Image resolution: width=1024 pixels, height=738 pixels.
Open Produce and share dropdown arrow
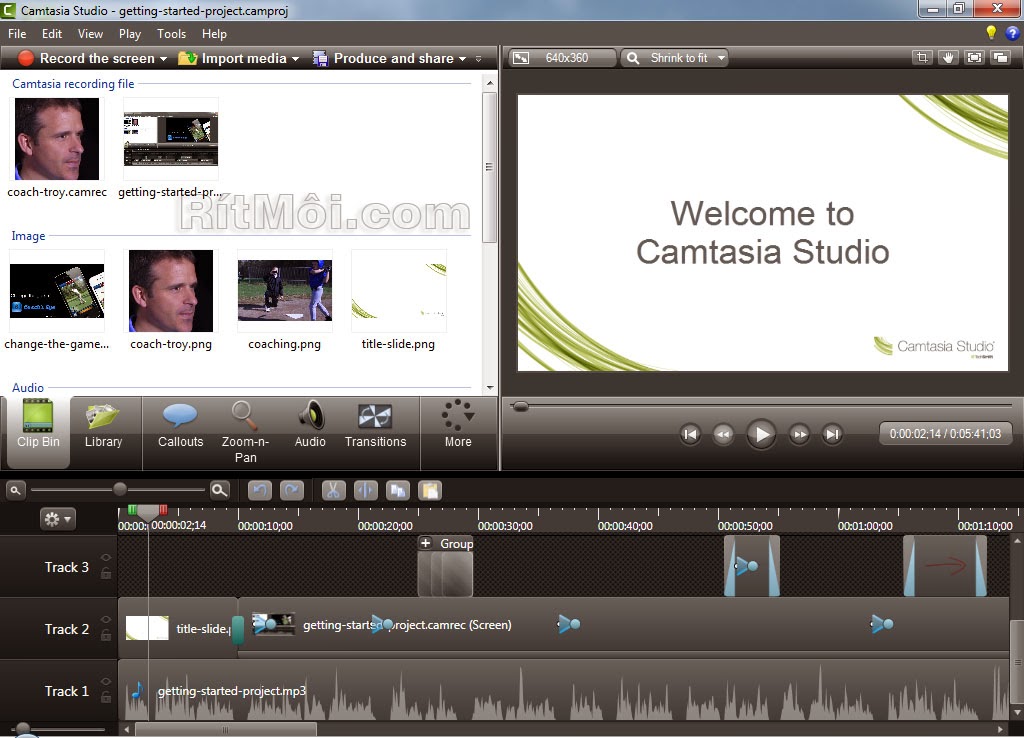coord(462,59)
